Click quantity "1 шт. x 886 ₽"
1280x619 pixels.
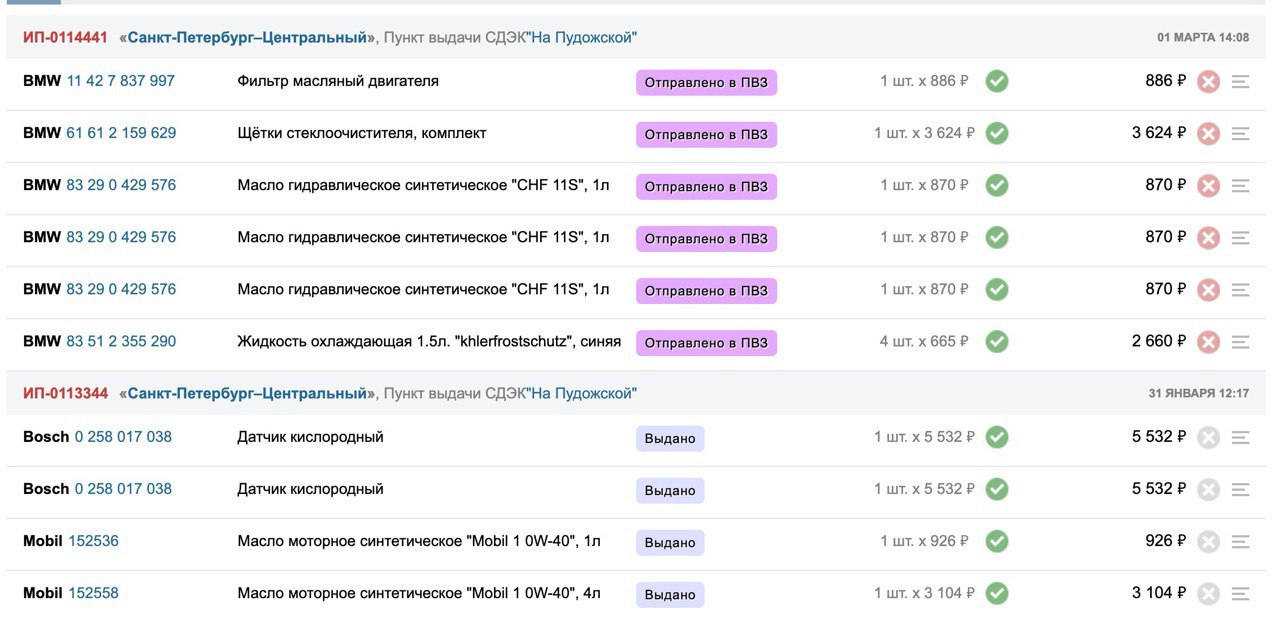click(x=925, y=81)
